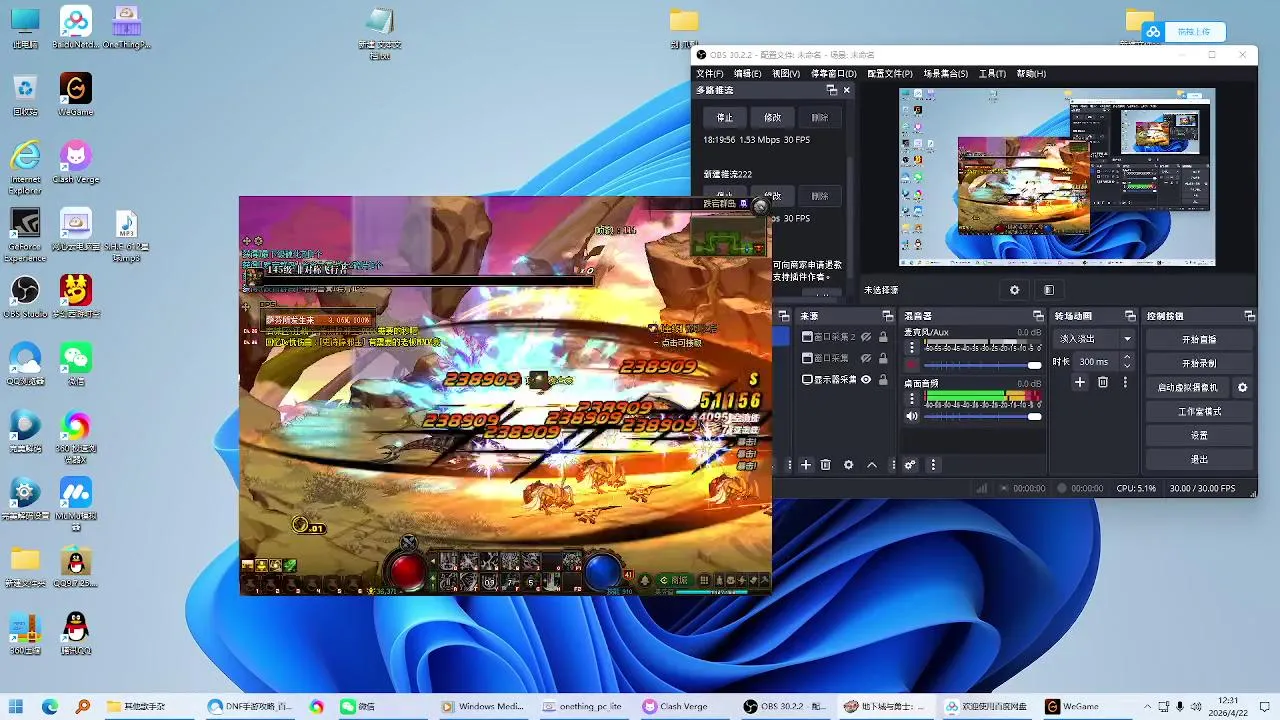Open GeForce Experience desktop shortcut
Screen dimensions: 1280x720
[x=25, y=236]
